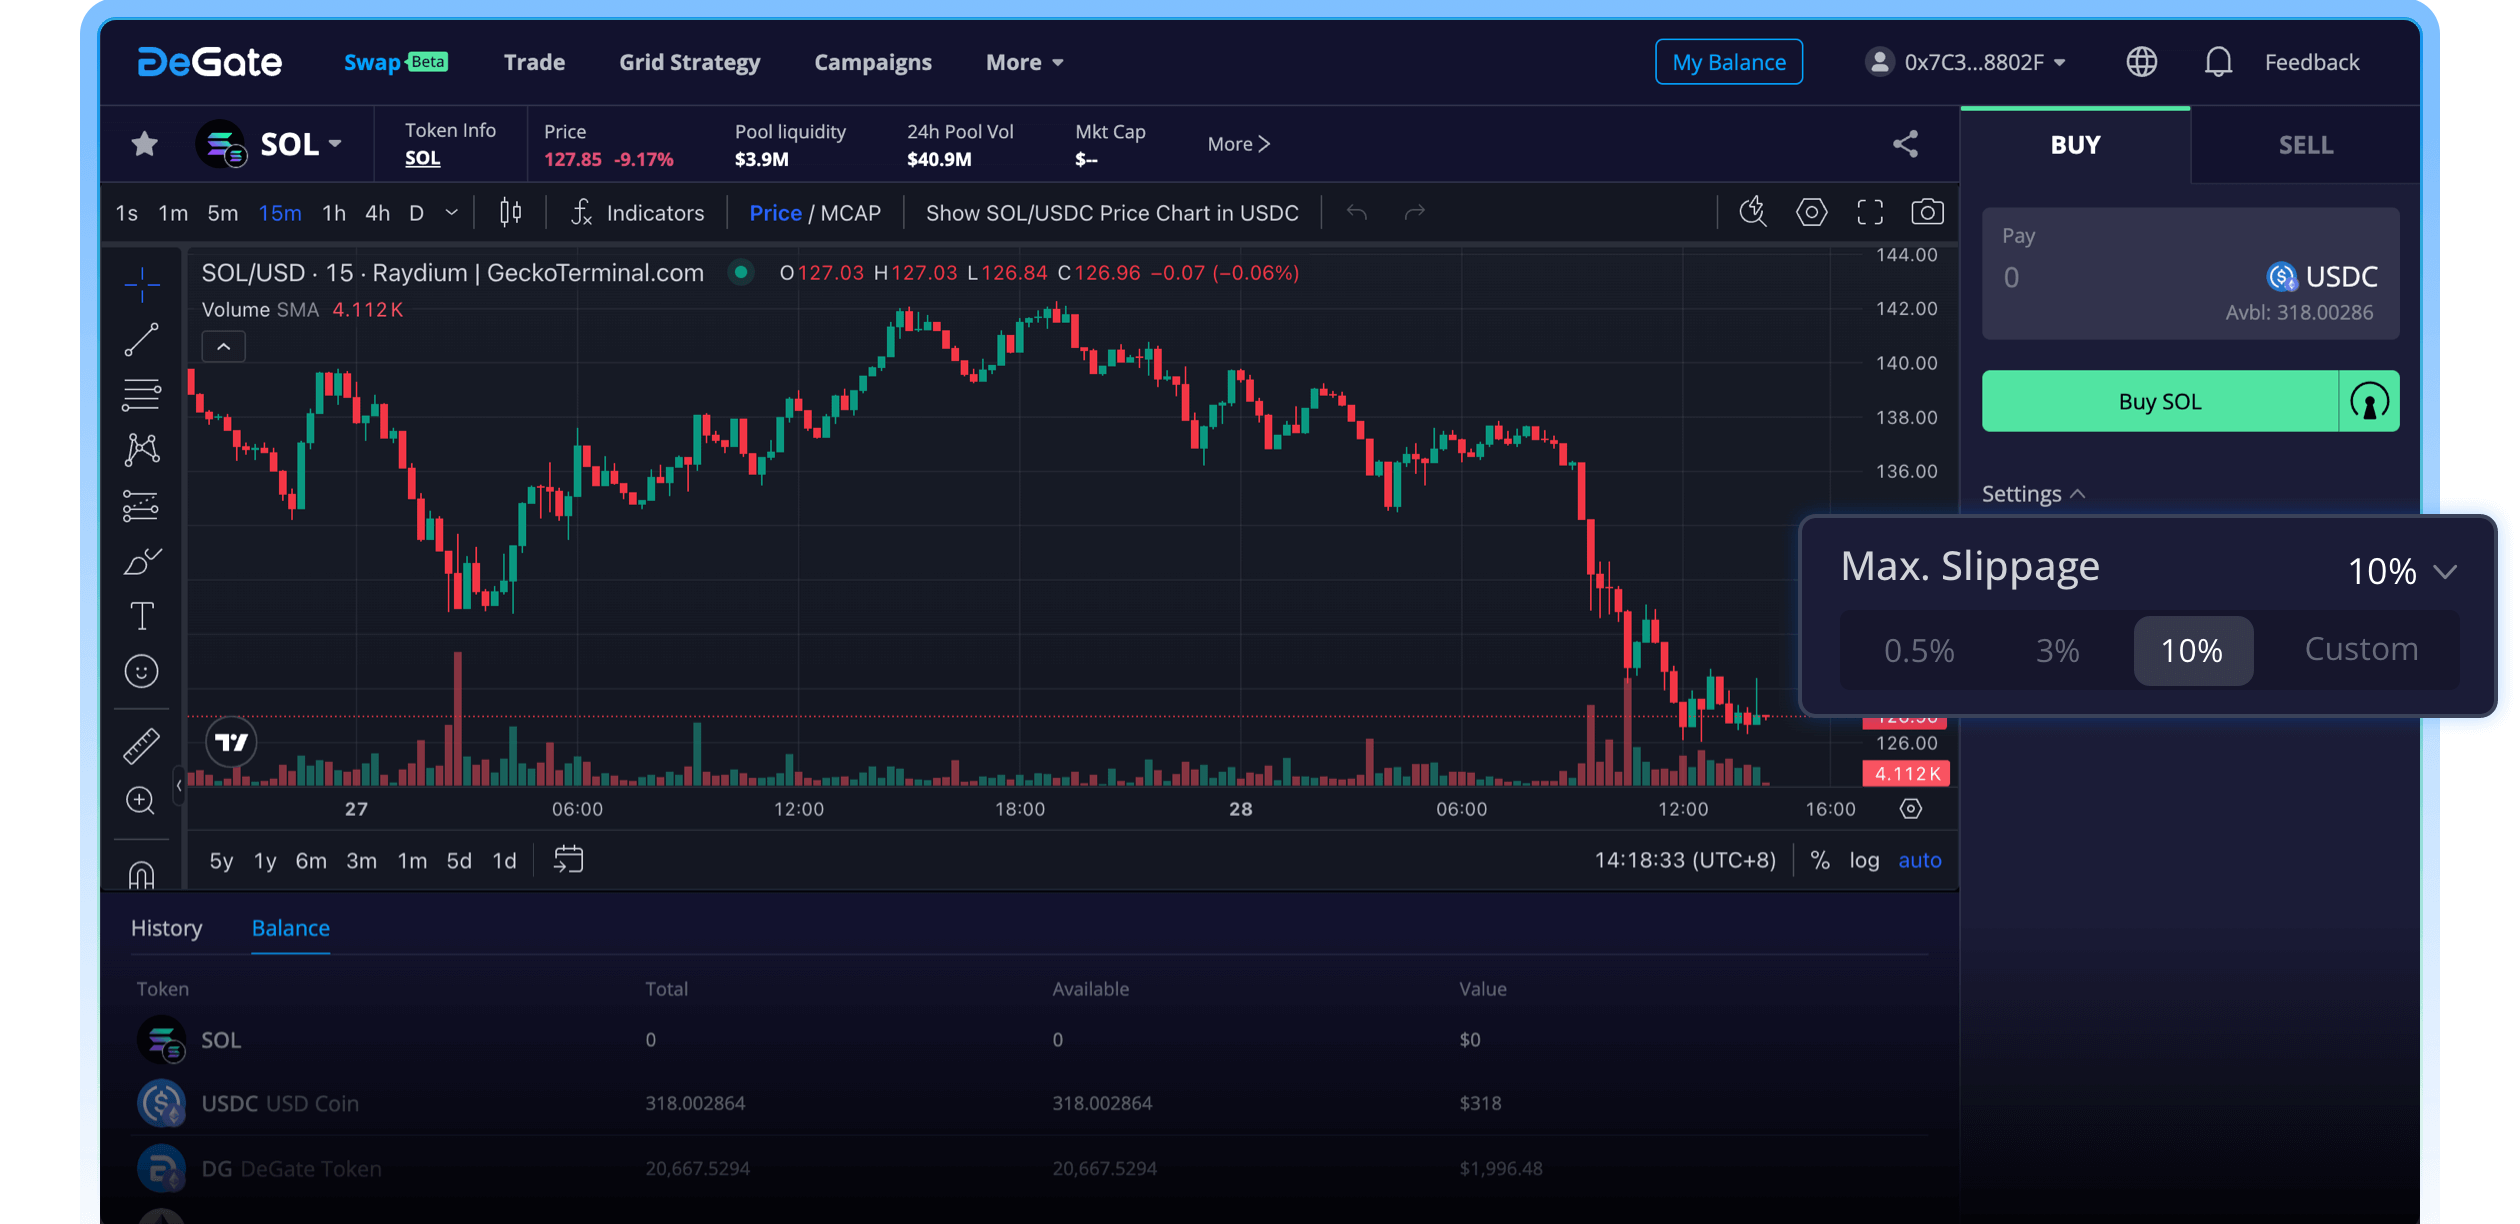Open the SOL token info link
Screen dimensions: 2520x1224
tap(422, 158)
